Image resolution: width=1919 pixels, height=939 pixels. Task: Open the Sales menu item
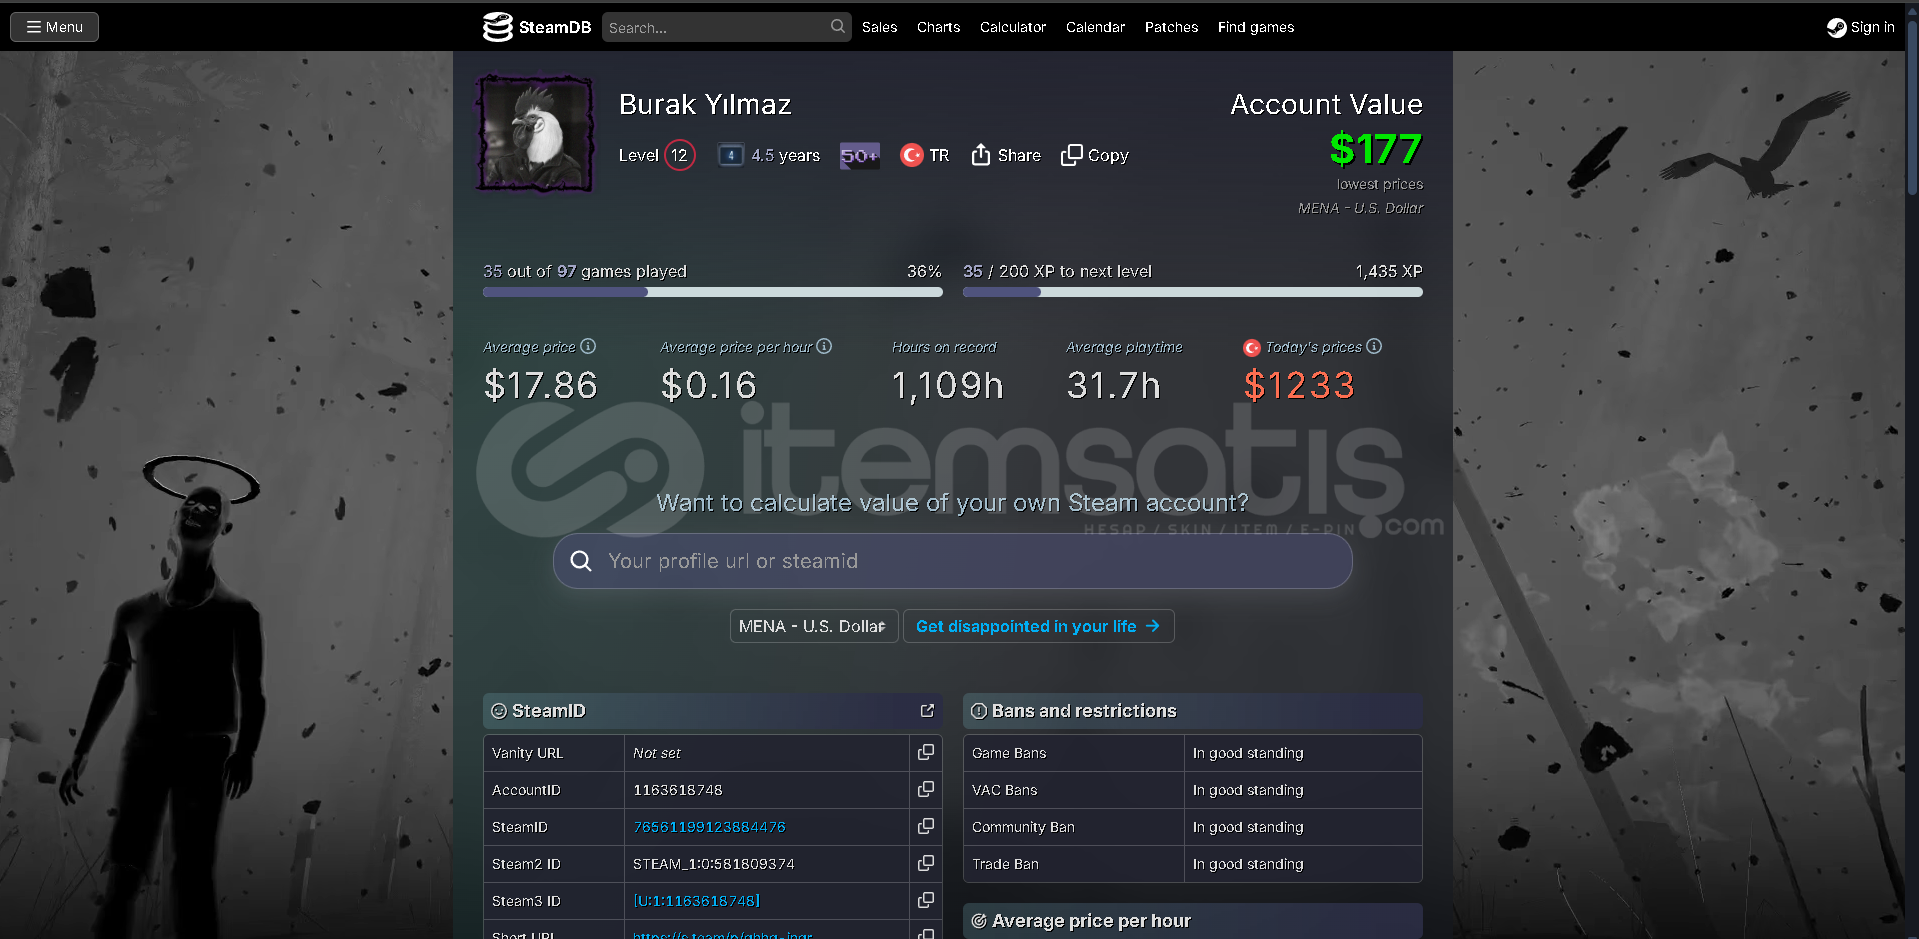click(879, 27)
